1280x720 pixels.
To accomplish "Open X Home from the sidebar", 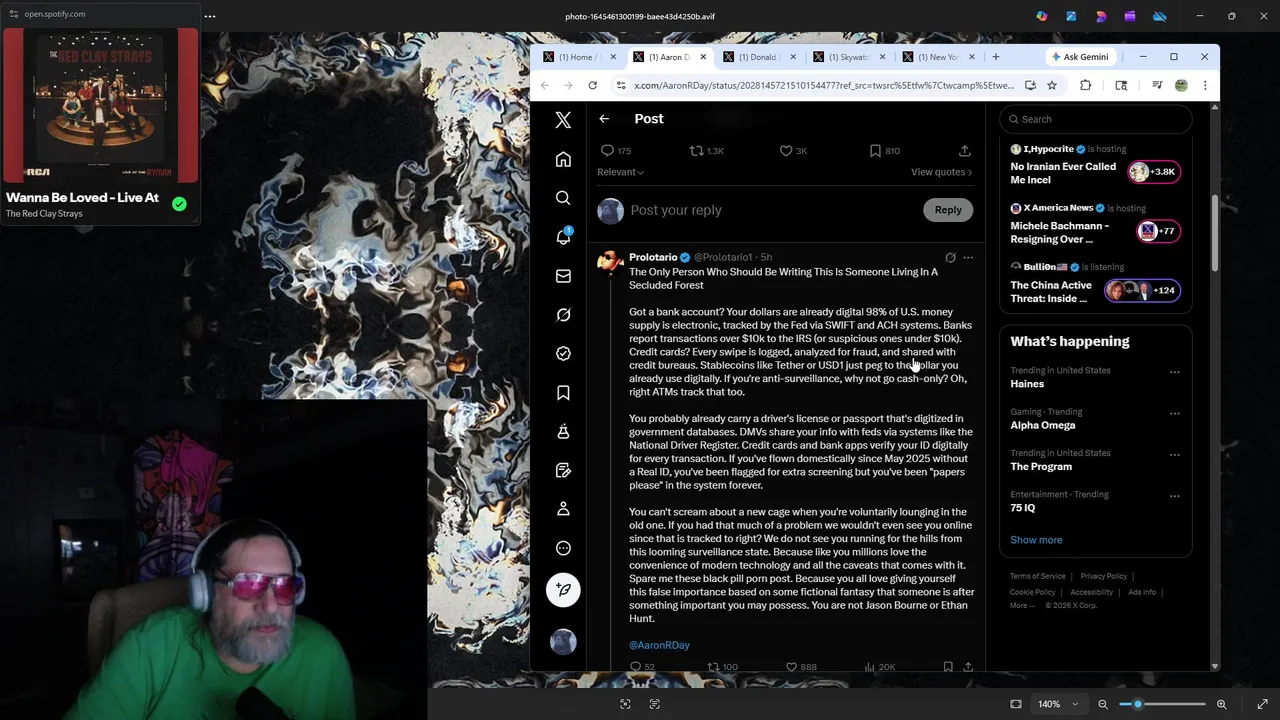I will point(563,160).
